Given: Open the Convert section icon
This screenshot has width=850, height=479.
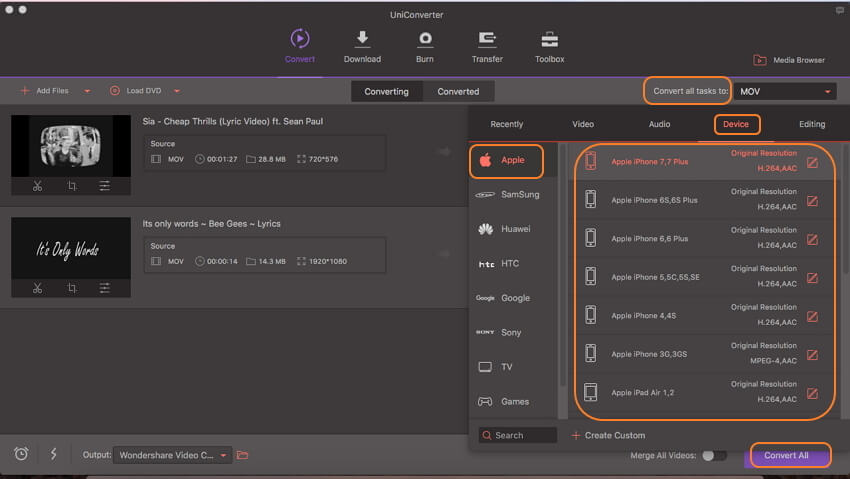Looking at the screenshot, I should click(x=300, y=38).
